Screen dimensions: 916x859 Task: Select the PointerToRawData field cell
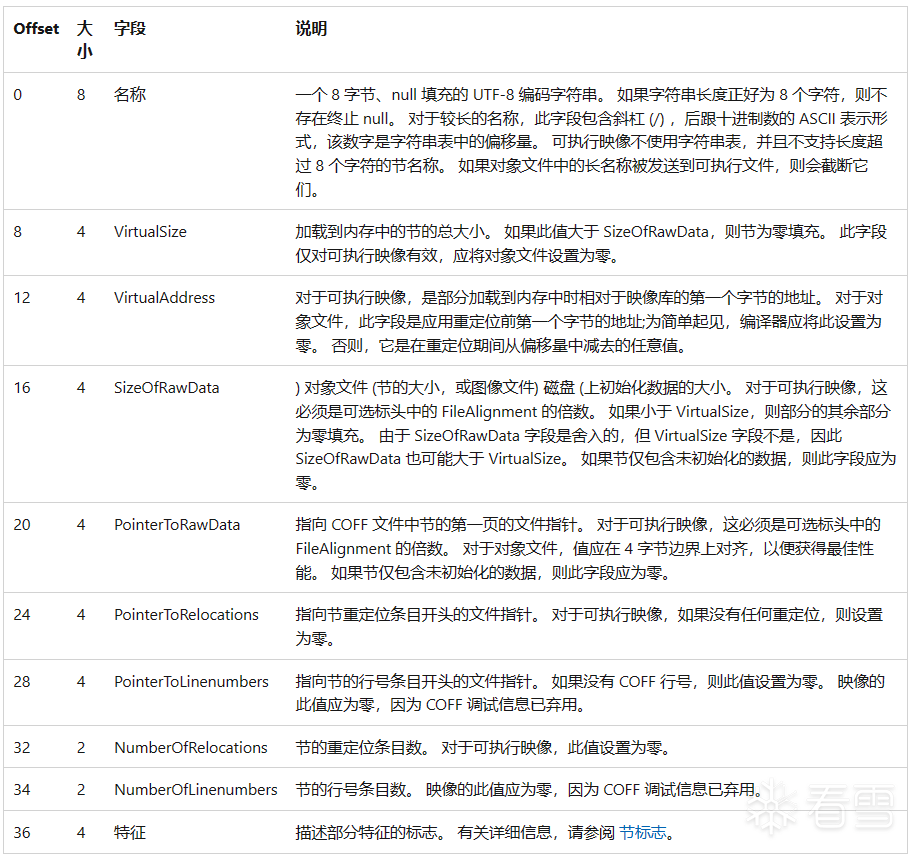(177, 525)
